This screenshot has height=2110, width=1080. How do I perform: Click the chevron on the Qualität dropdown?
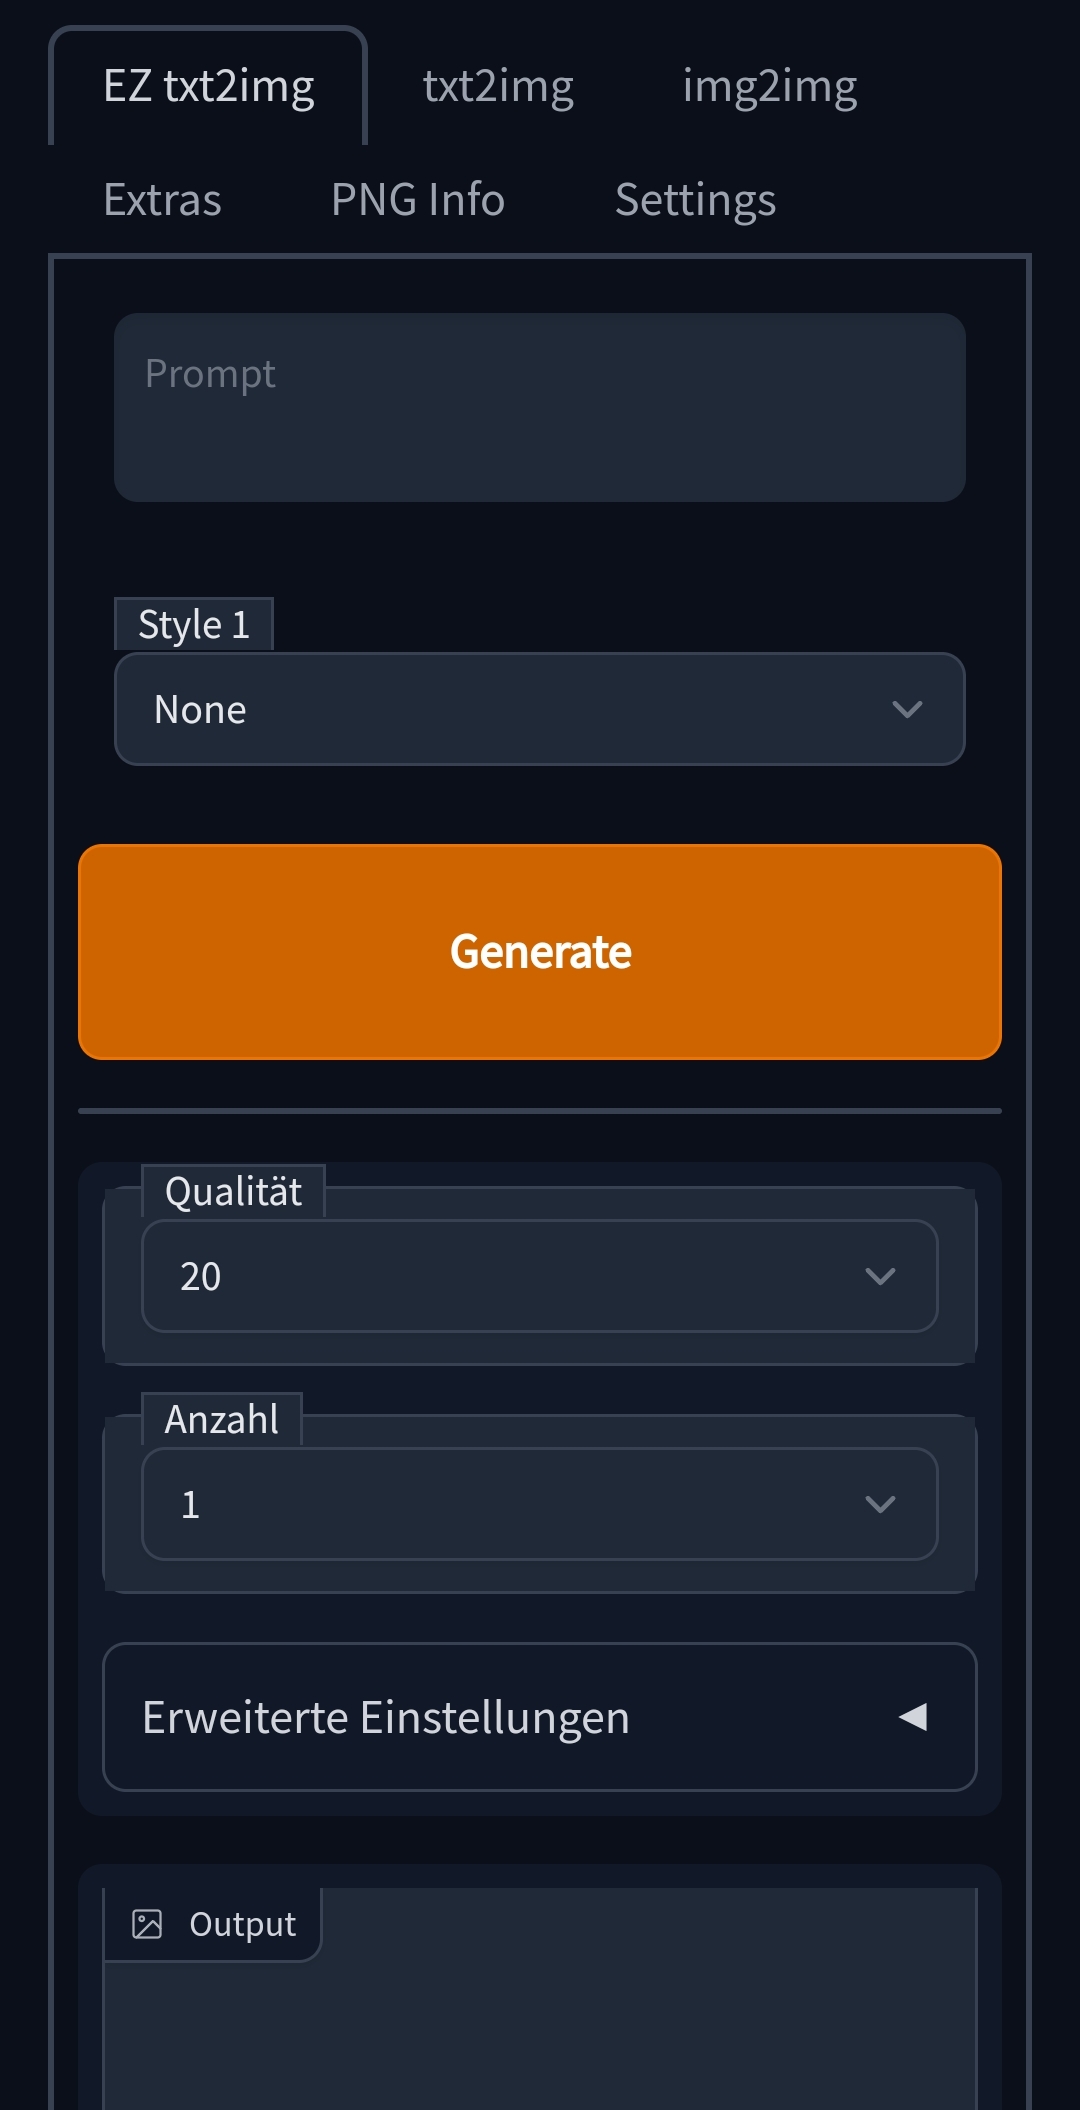coord(881,1276)
